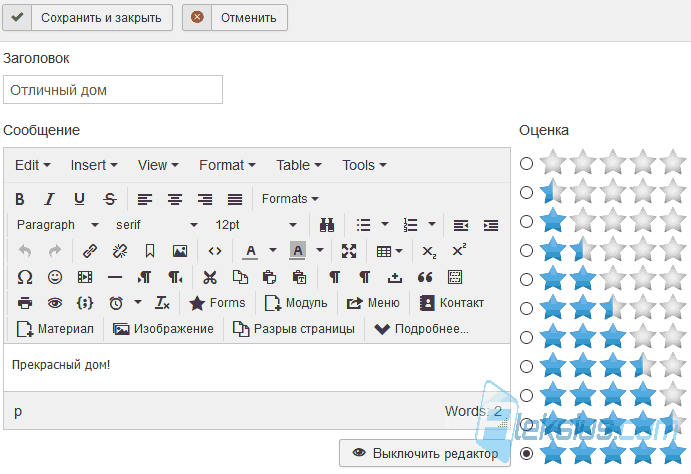Toggle bold formatting in the editor
The height and width of the screenshot is (474, 691).
pos(20,199)
